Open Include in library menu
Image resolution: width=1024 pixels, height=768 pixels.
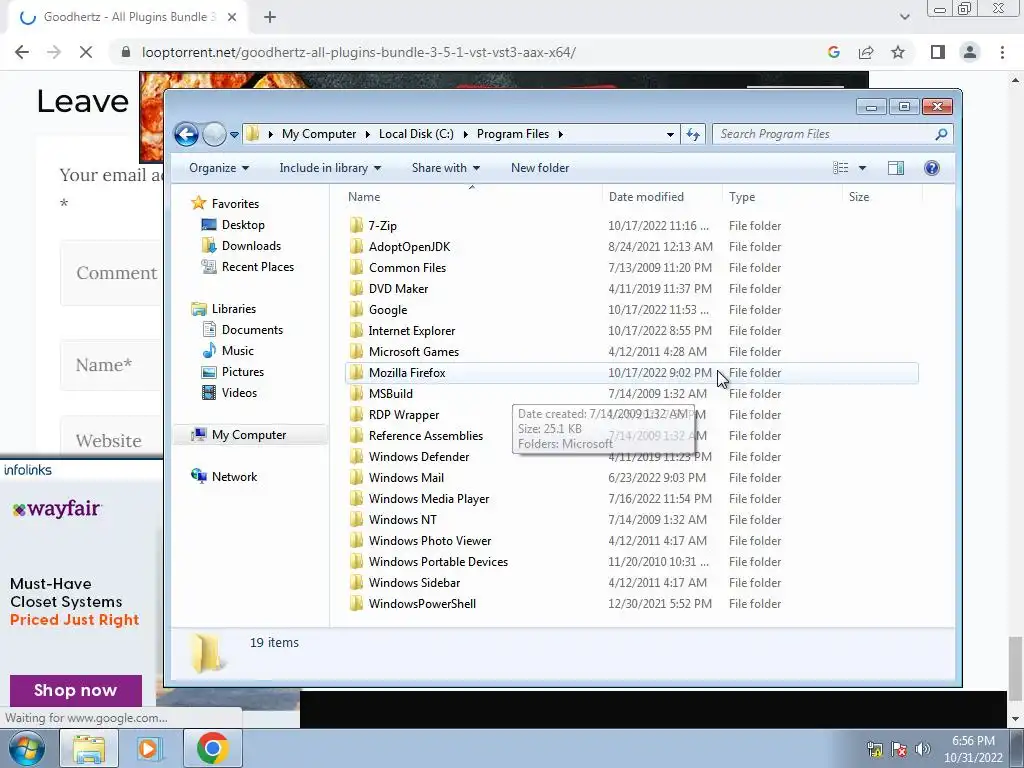(330, 168)
